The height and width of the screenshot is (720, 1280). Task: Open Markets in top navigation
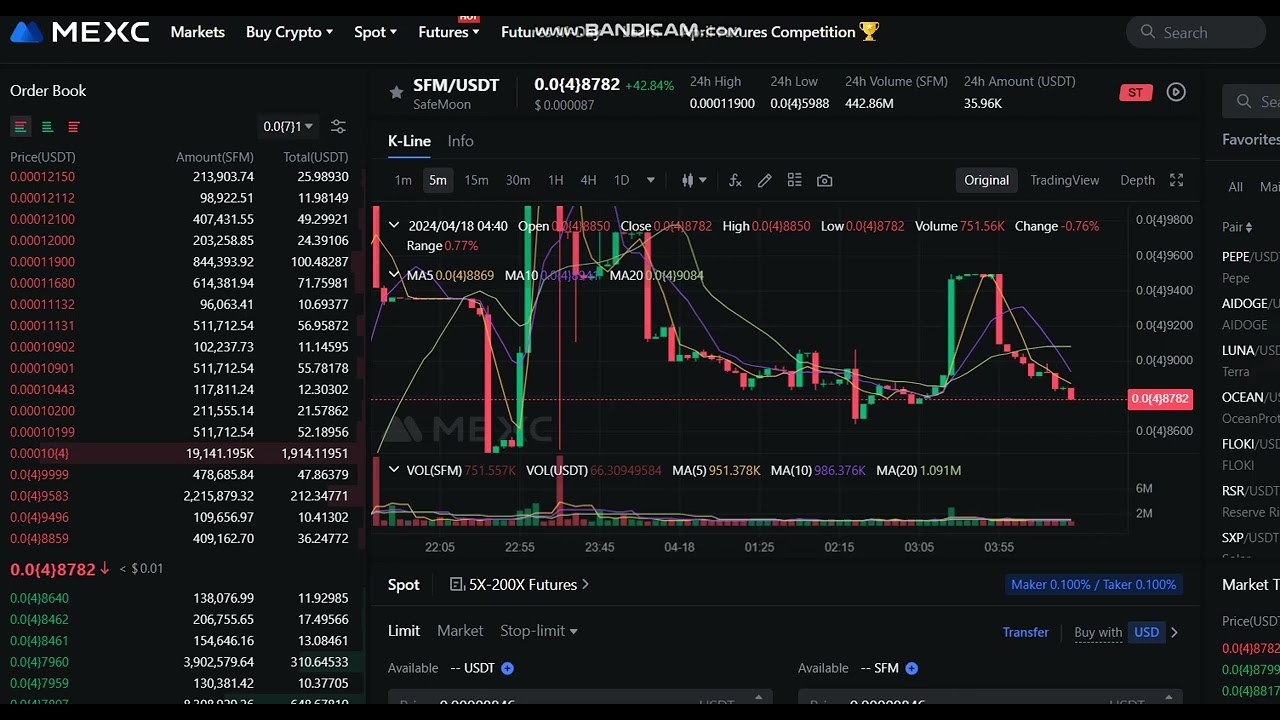pyautogui.click(x=197, y=32)
